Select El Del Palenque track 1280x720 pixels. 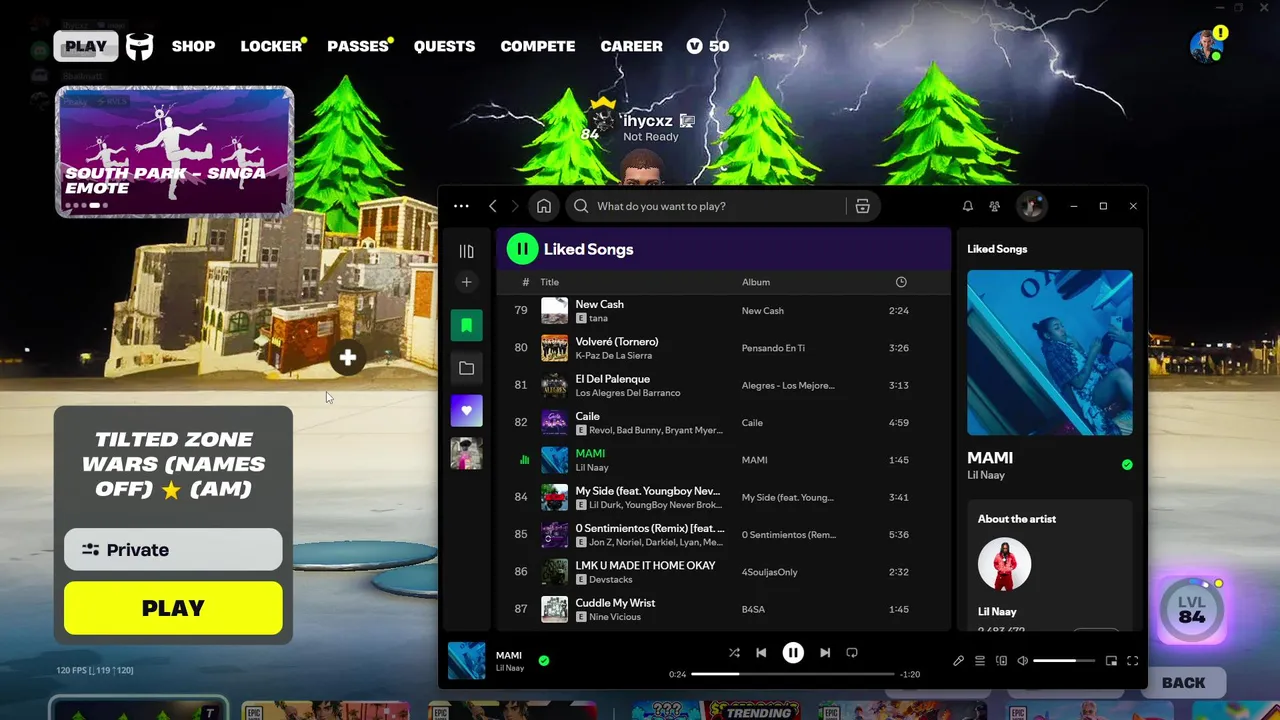click(723, 385)
